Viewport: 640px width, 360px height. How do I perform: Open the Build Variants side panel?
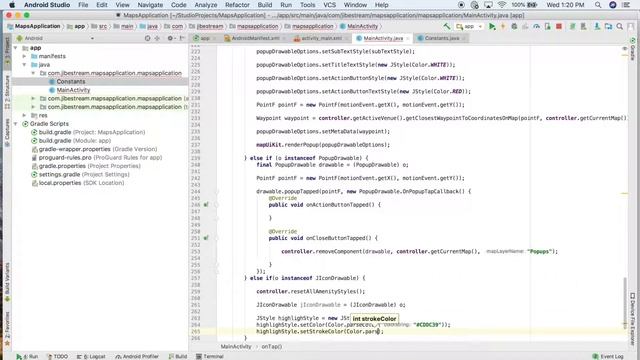coord(7,282)
